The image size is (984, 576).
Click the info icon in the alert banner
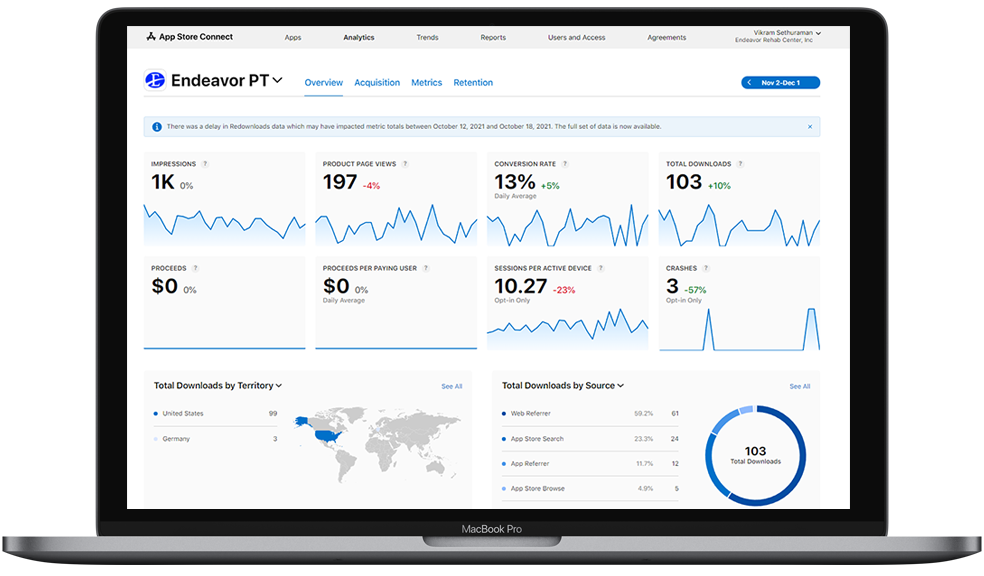coord(156,127)
